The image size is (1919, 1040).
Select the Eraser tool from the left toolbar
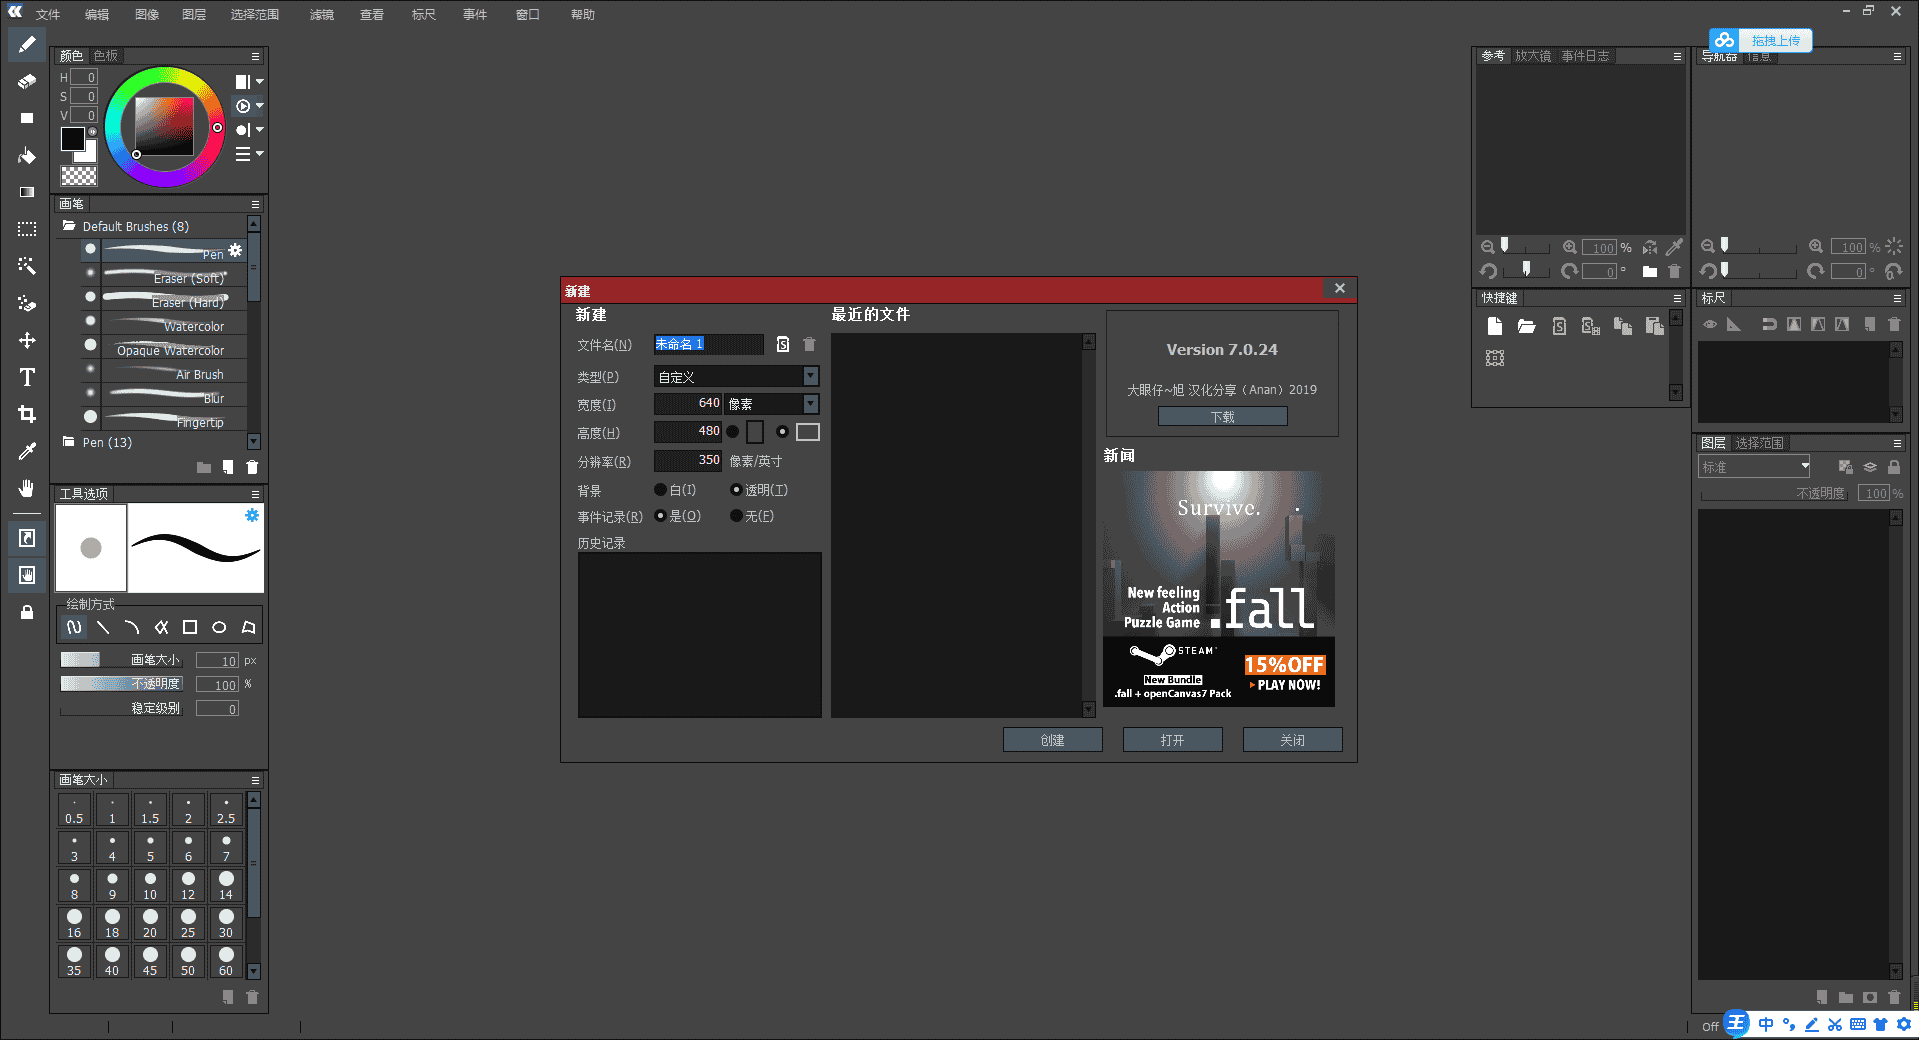pos(26,81)
